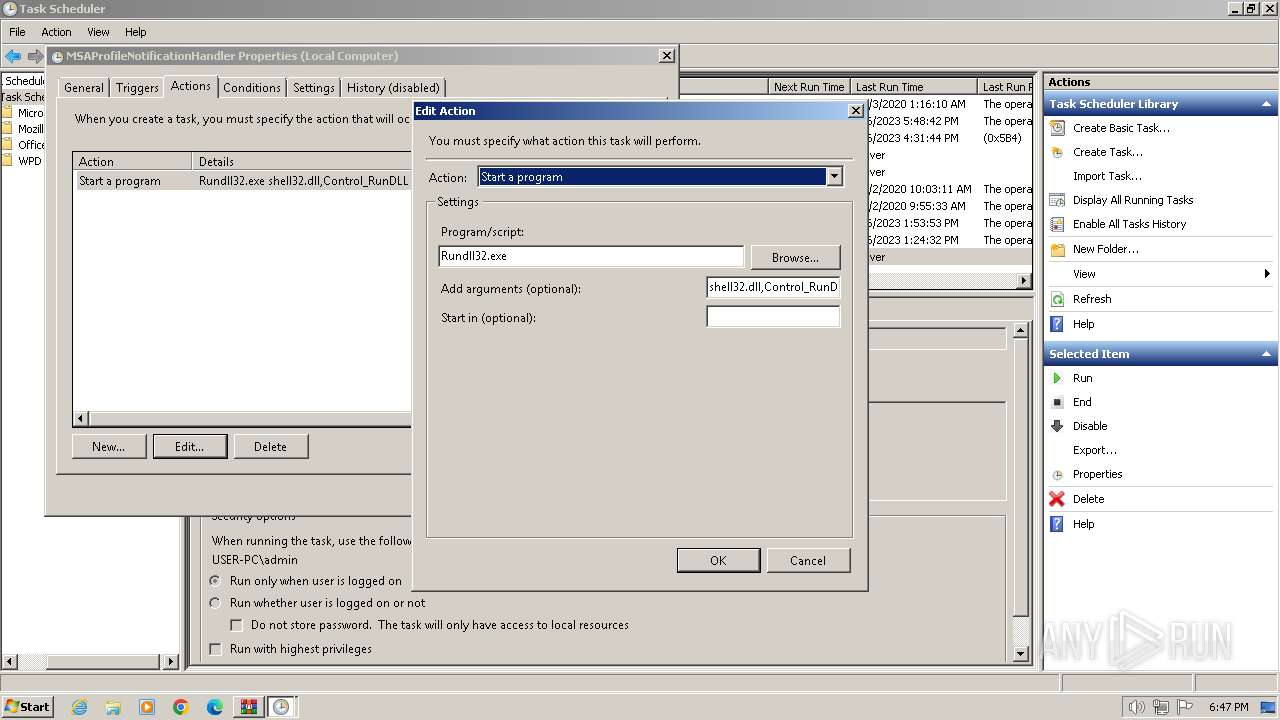
Task: Click the Last Run Time column header
Action: [913, 87]
